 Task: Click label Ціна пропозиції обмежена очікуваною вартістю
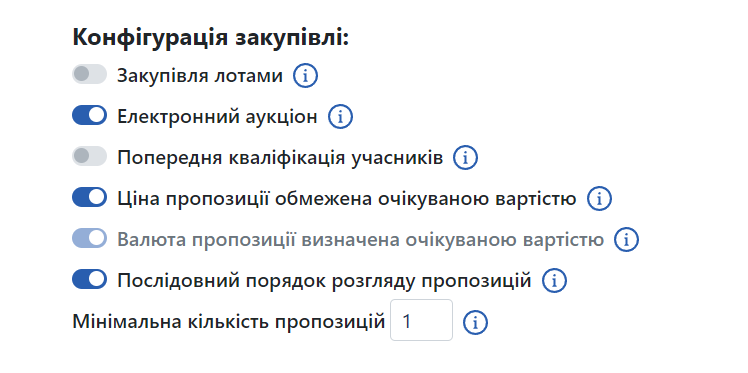[x=347, y=198]
